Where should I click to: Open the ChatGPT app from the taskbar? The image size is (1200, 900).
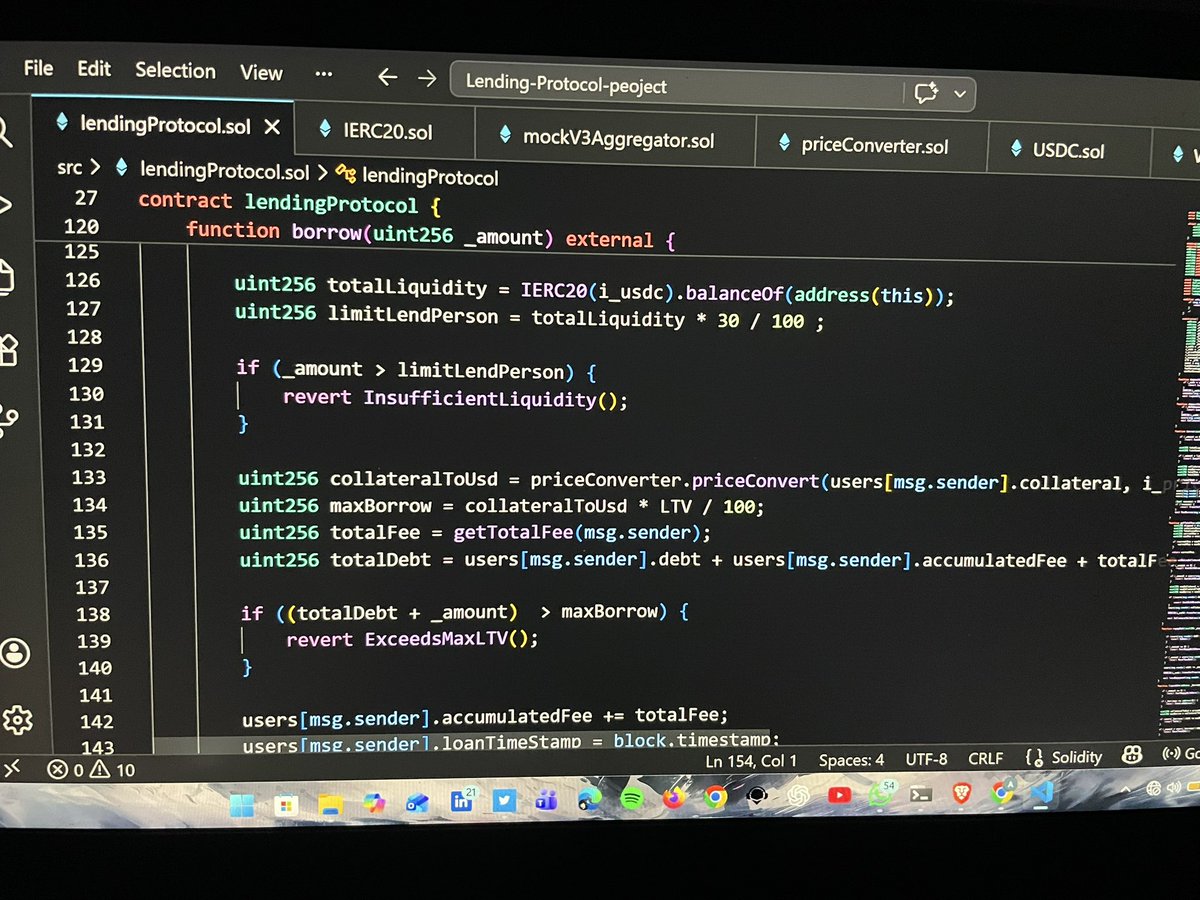[798, 796]
